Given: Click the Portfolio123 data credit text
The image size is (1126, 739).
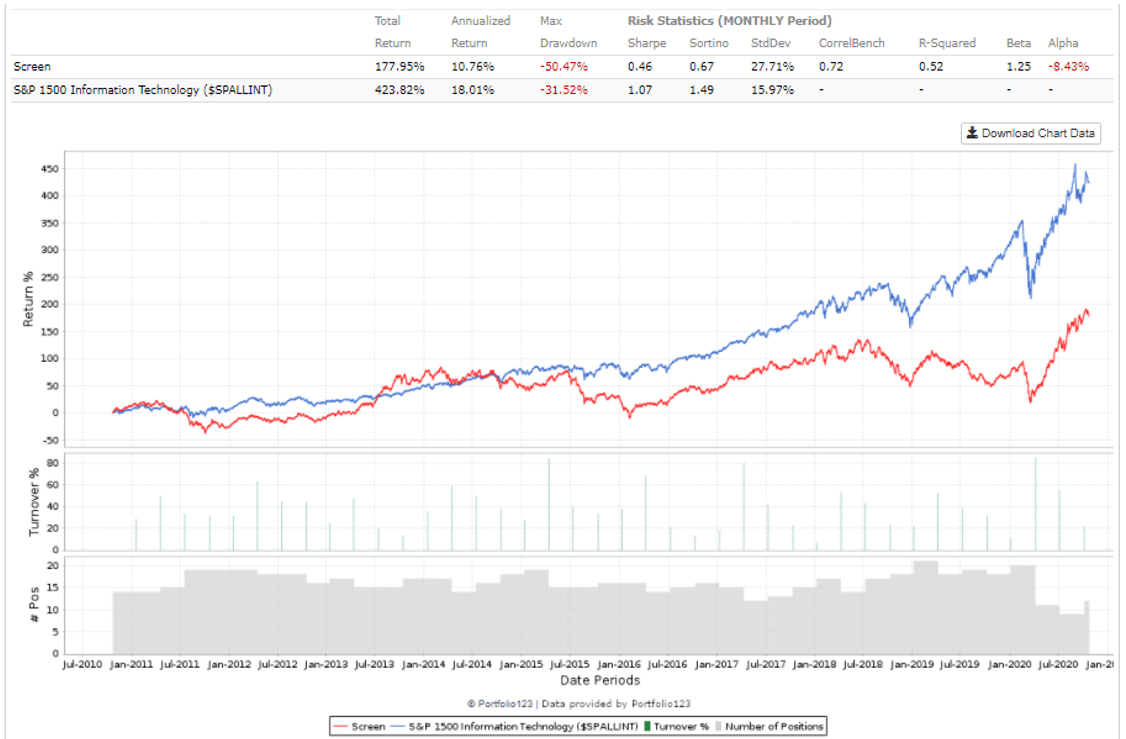Looking at the screenshot, I should 579,704.
